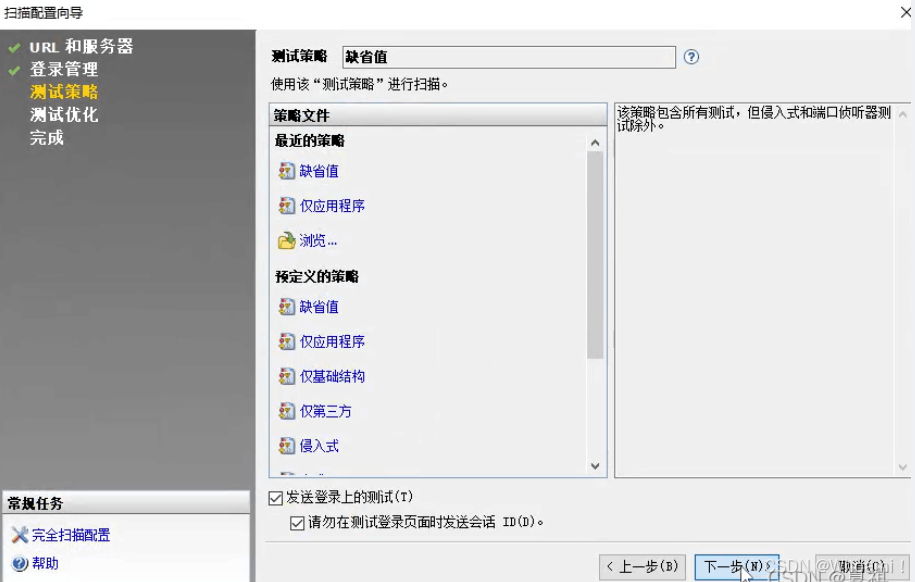Viewport: 915px width, 582px height.
Task: Close the 扫描配置向导 dialog
Action: (x=904, y=12)
